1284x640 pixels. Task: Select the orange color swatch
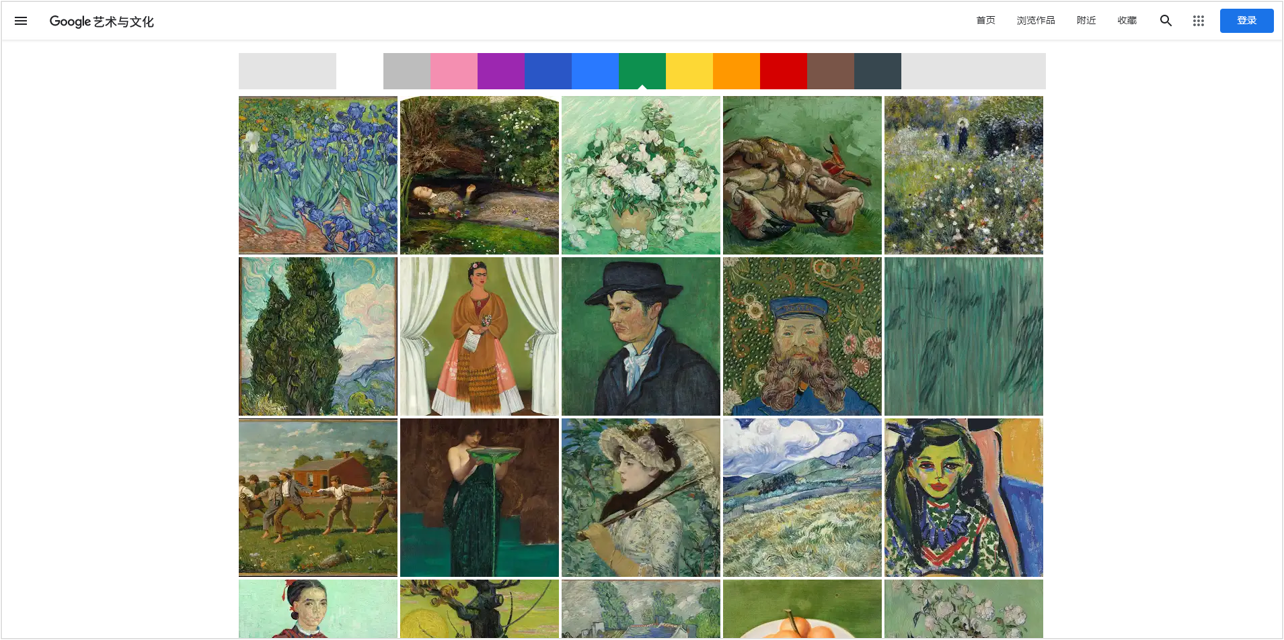pyautogui.click(x=736, y=71)
